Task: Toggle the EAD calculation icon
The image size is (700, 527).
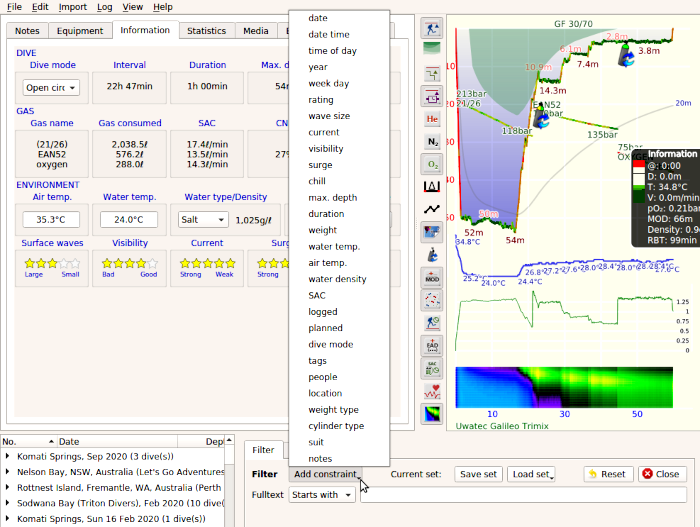Action: point(432,346)
